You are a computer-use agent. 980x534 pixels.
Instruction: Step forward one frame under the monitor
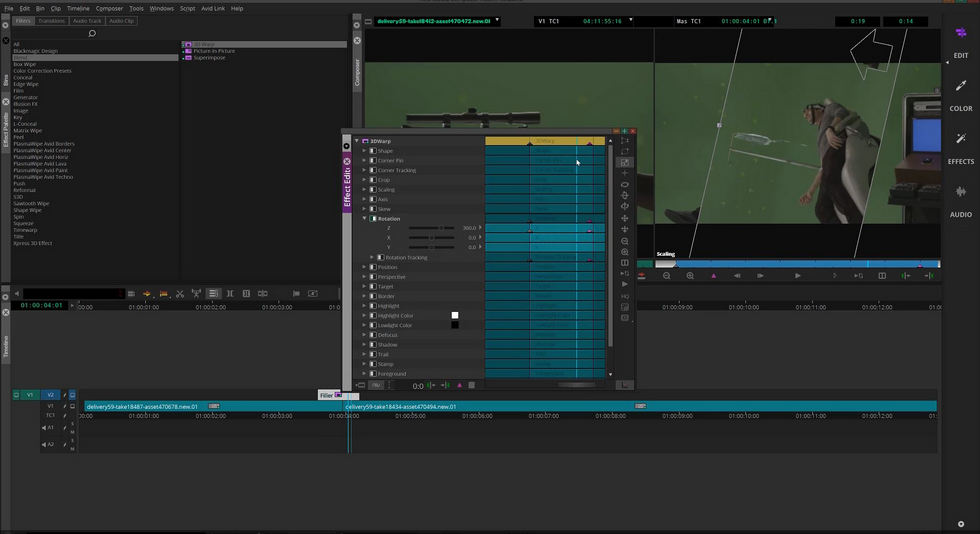tap(760, 276)
